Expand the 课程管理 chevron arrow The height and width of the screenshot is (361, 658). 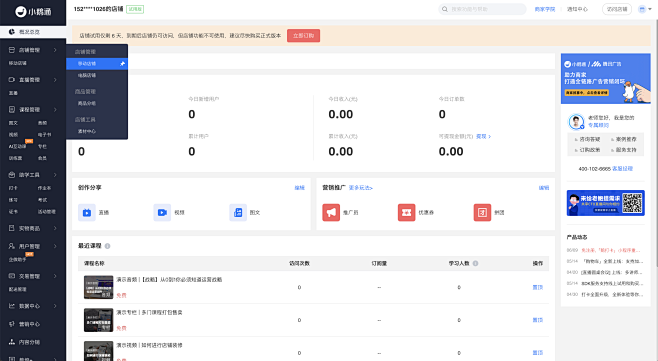point(55,110)
